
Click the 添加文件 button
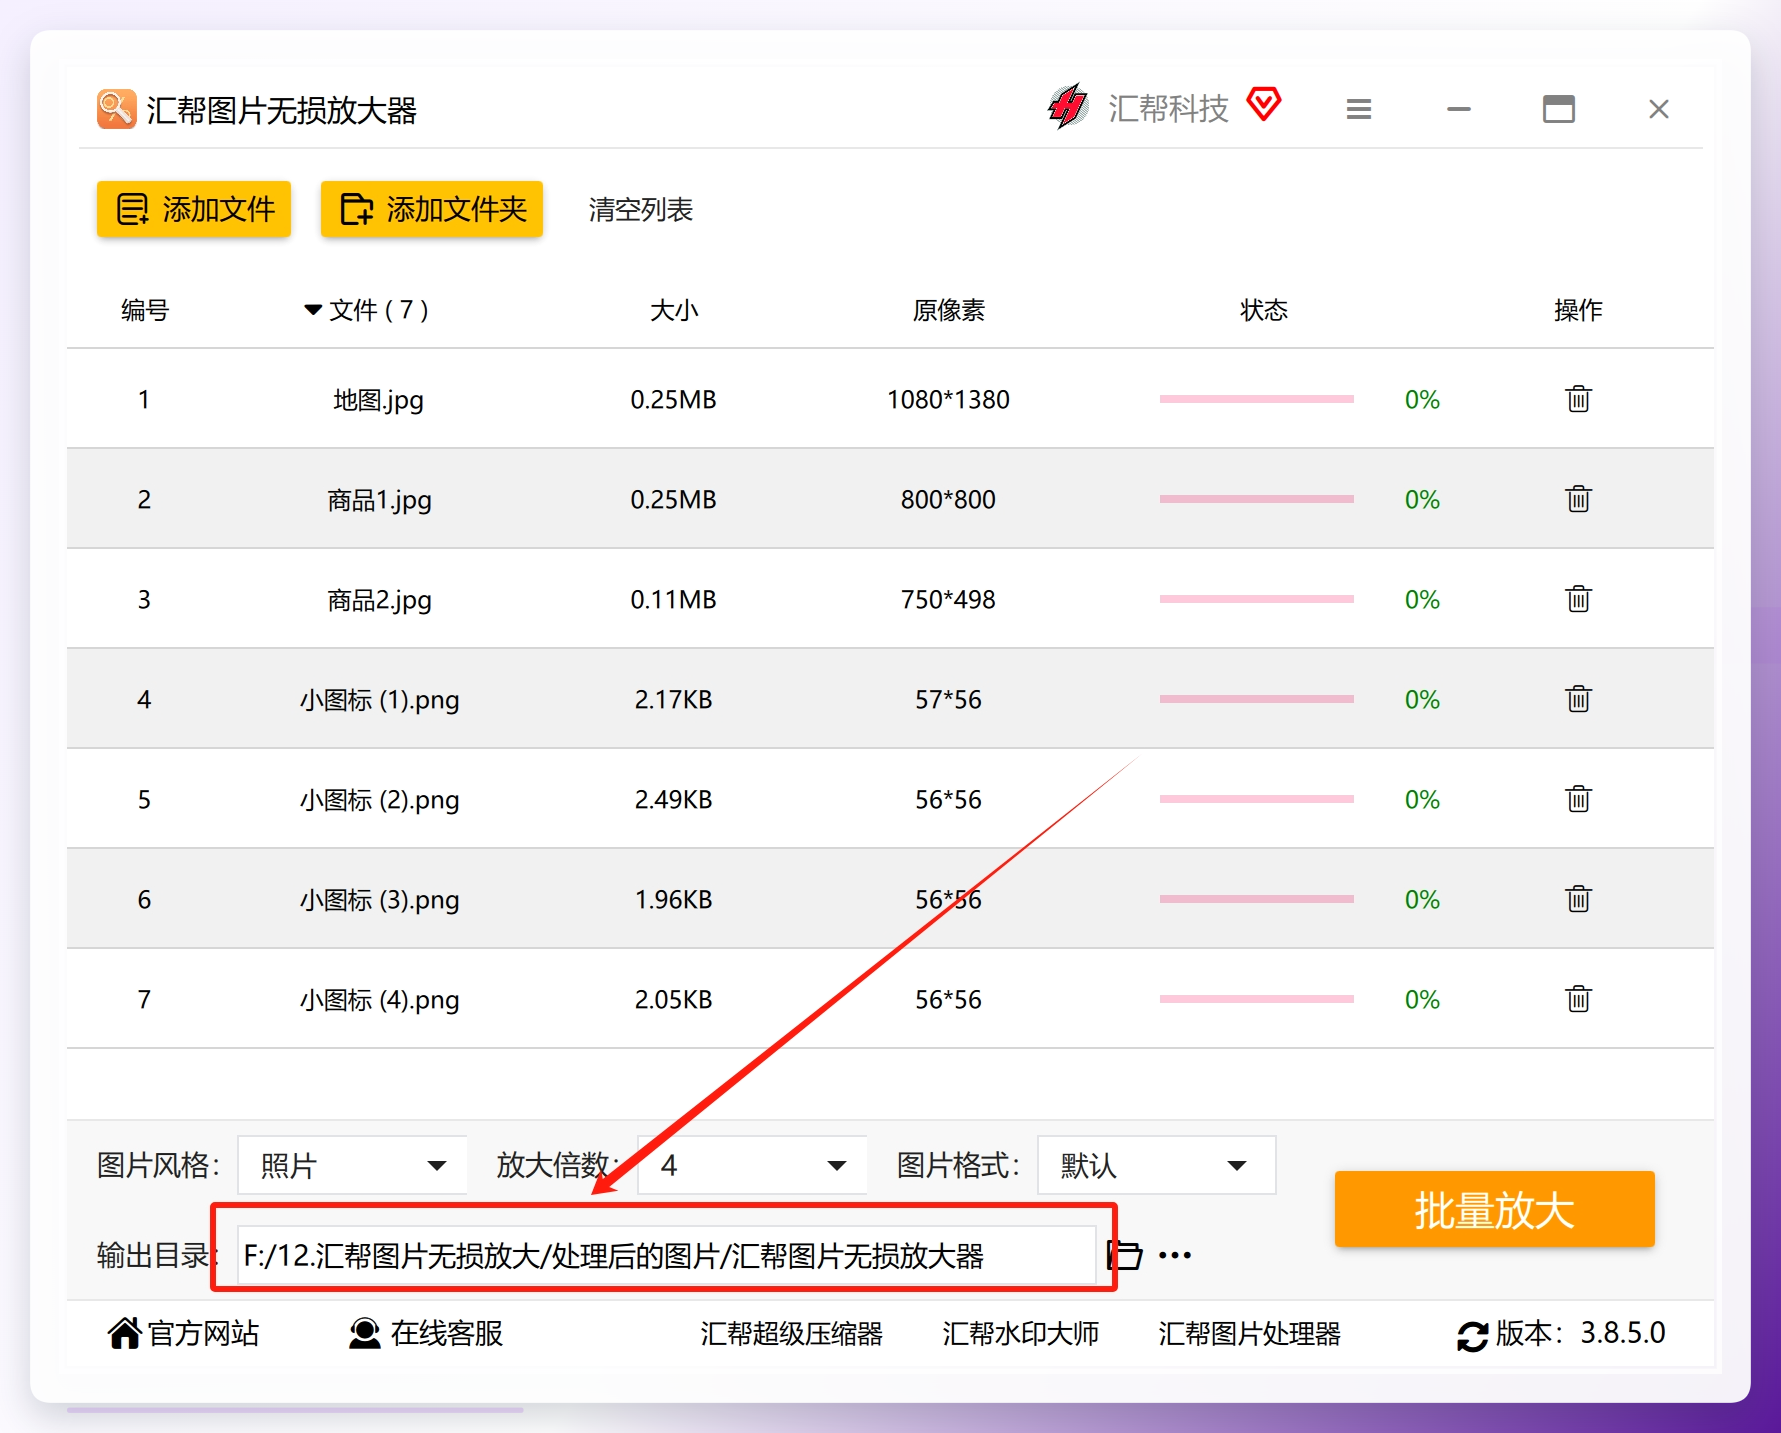coord(194,209)
